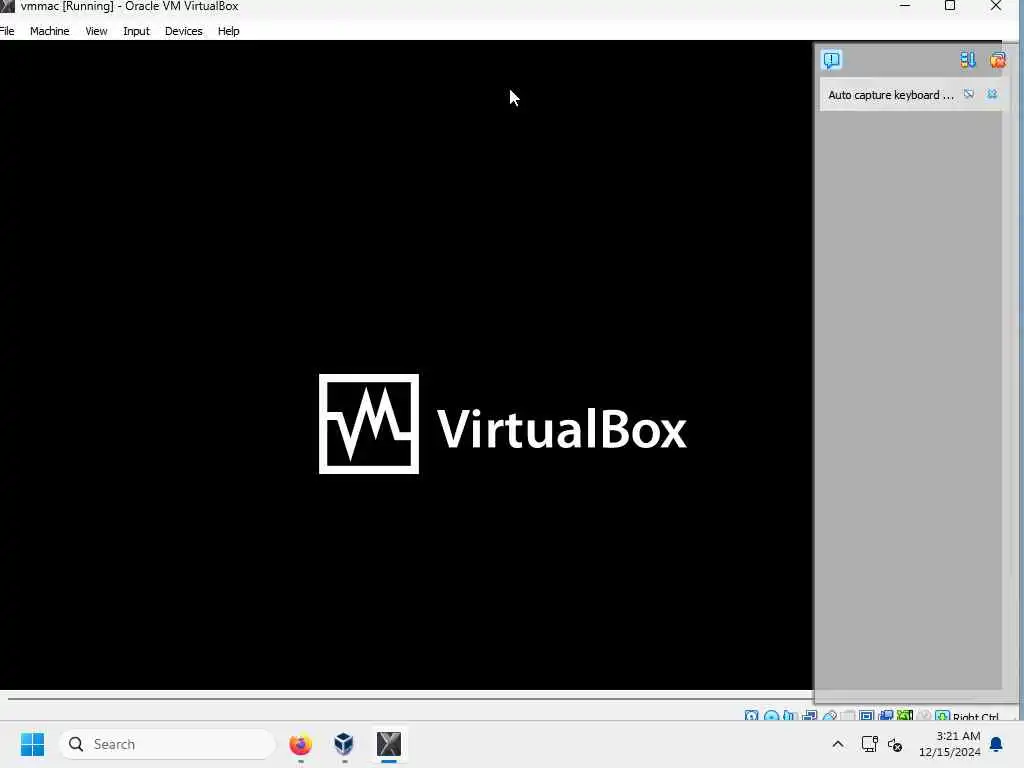Dismiss the Auto capture keyboard notification
The image size is (1024, 768).
point(992,94)
